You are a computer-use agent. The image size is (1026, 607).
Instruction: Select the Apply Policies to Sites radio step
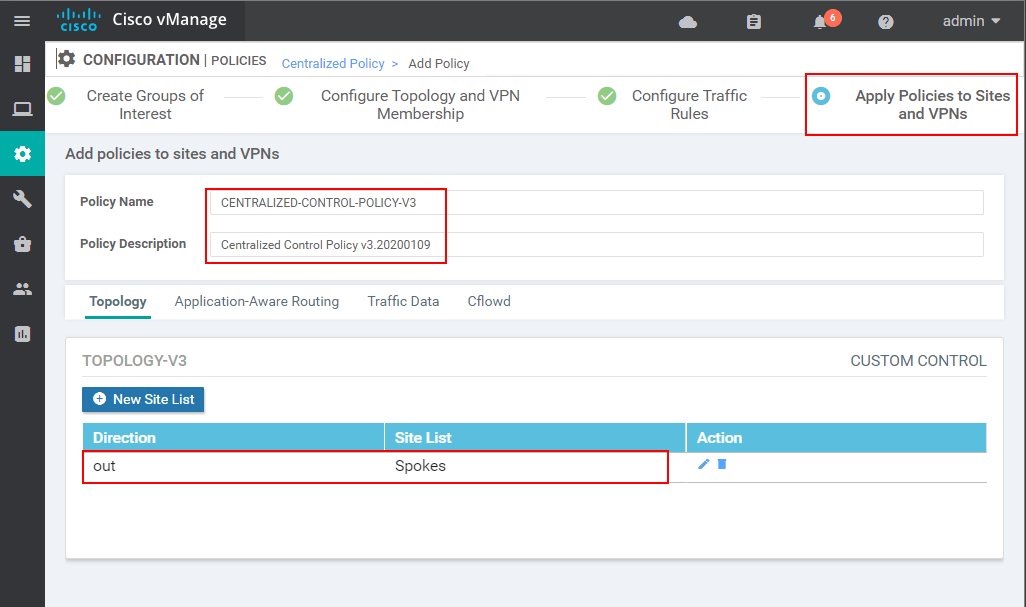(x=822, y=96)
